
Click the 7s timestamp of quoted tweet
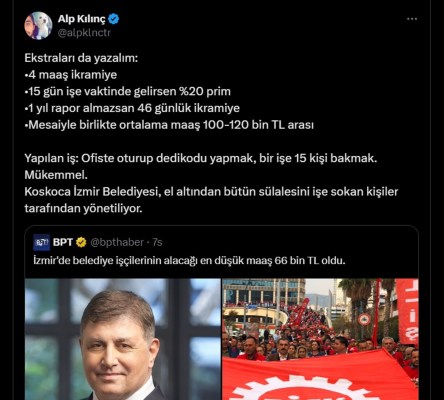click(x=157, y=242)
